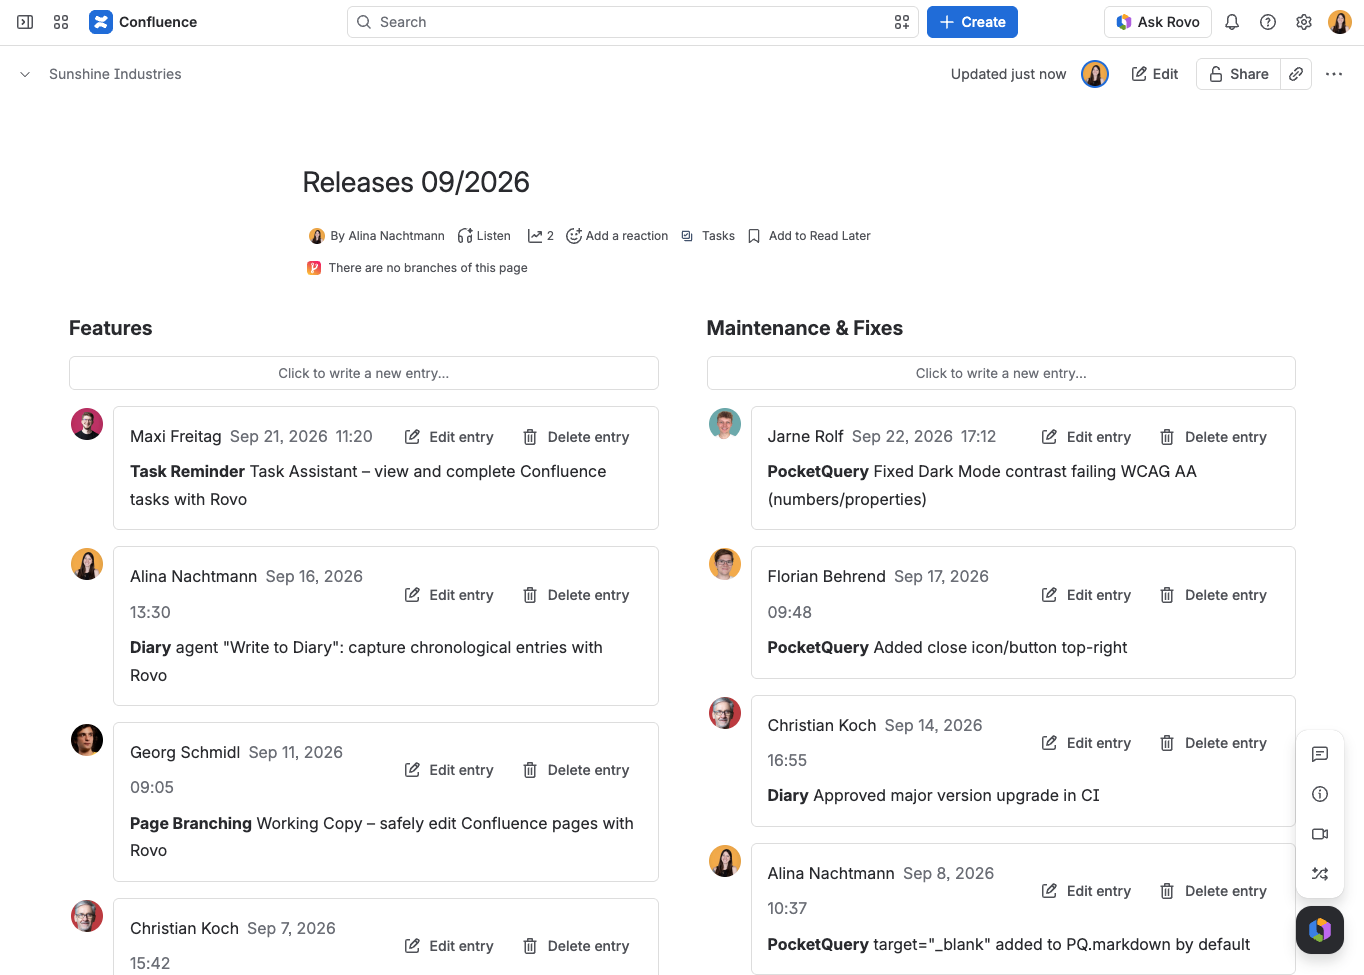Open the page analytics views icon

point(541,236)
